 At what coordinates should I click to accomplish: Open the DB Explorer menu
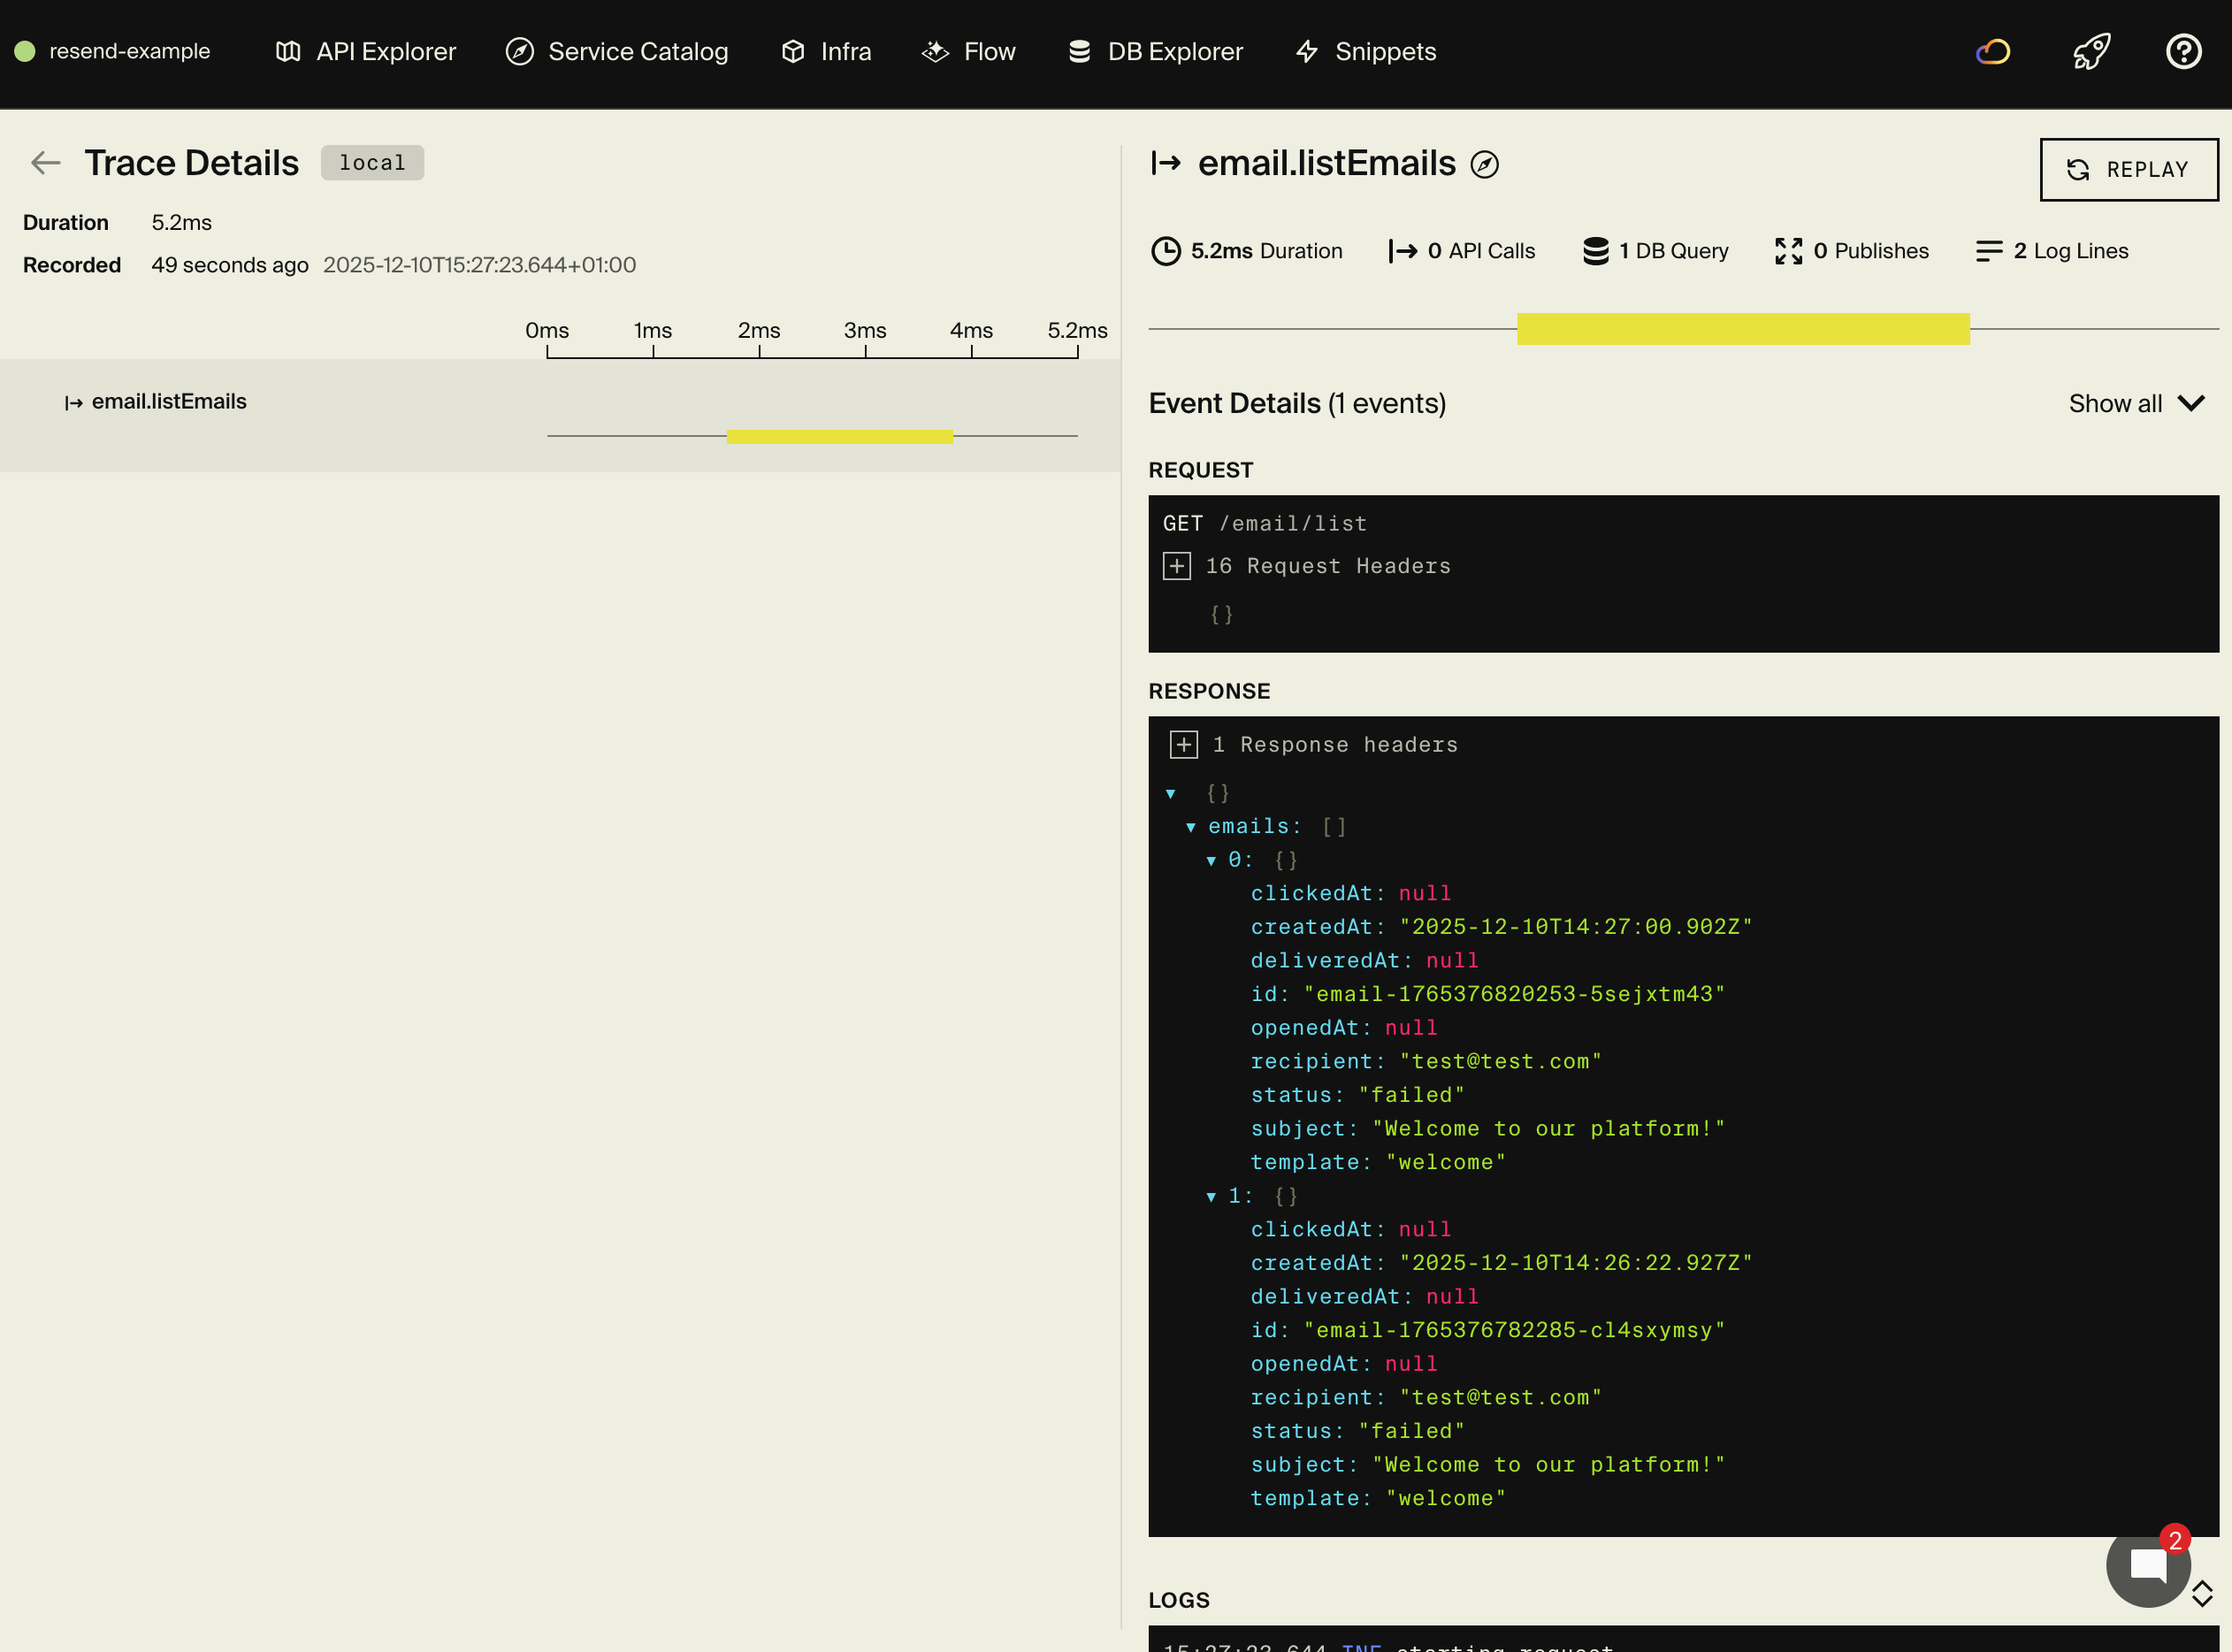[1155, 51]
